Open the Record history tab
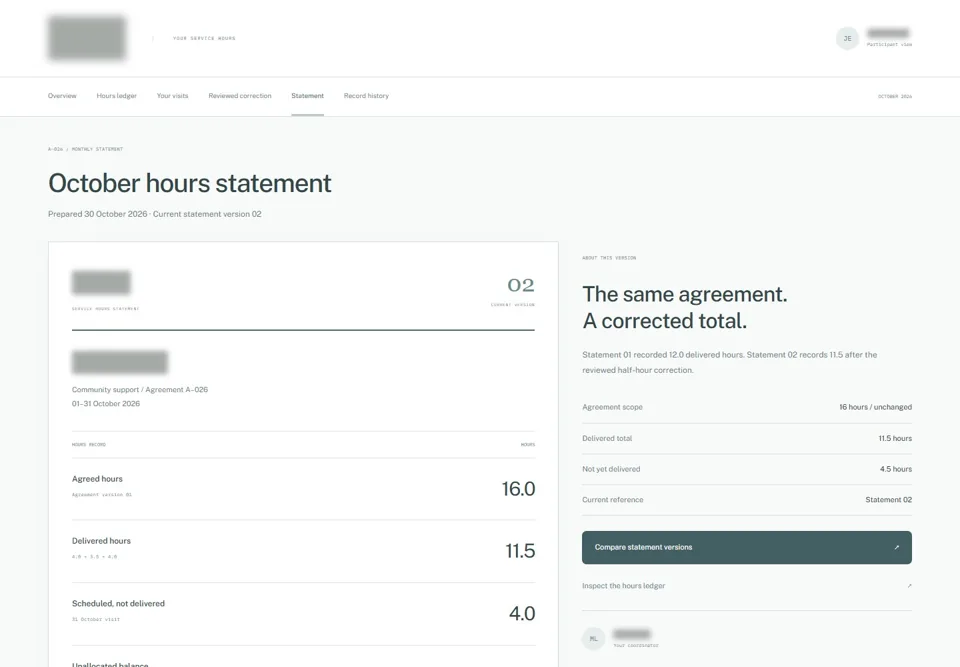 [x=366, y=96]
